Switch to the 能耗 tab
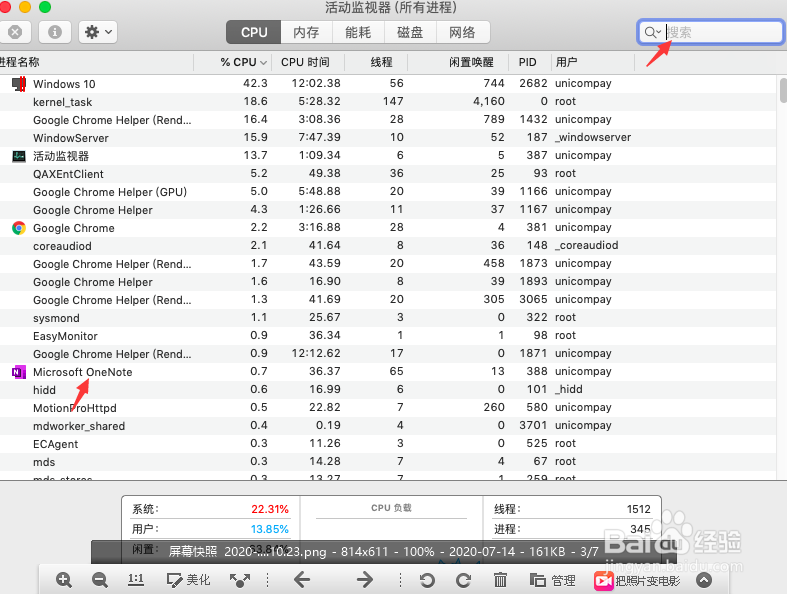Viewport: 787px width, 594px height. (358, 33)
